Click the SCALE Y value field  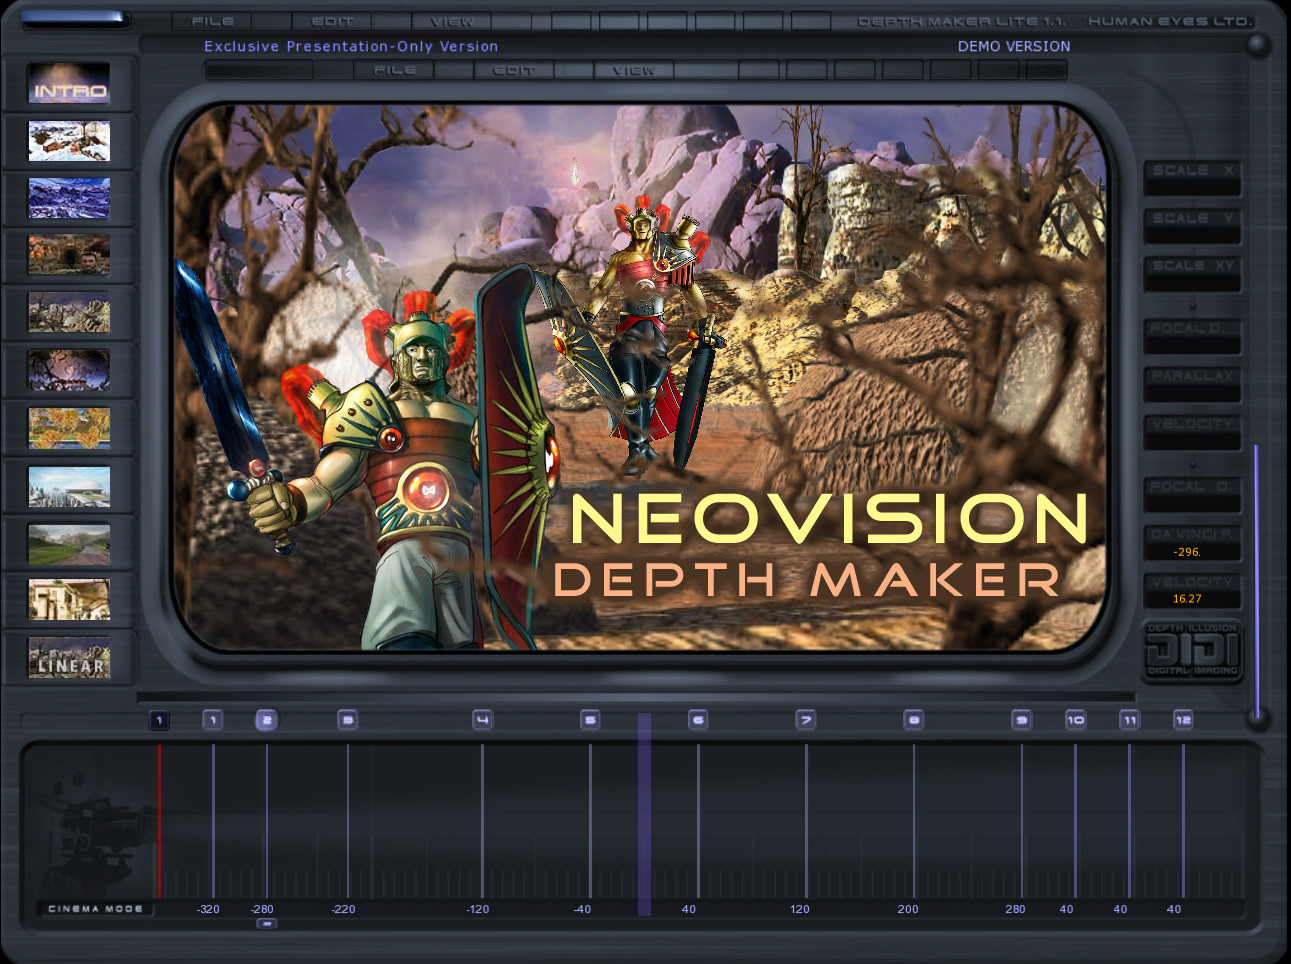point(1192,227)
